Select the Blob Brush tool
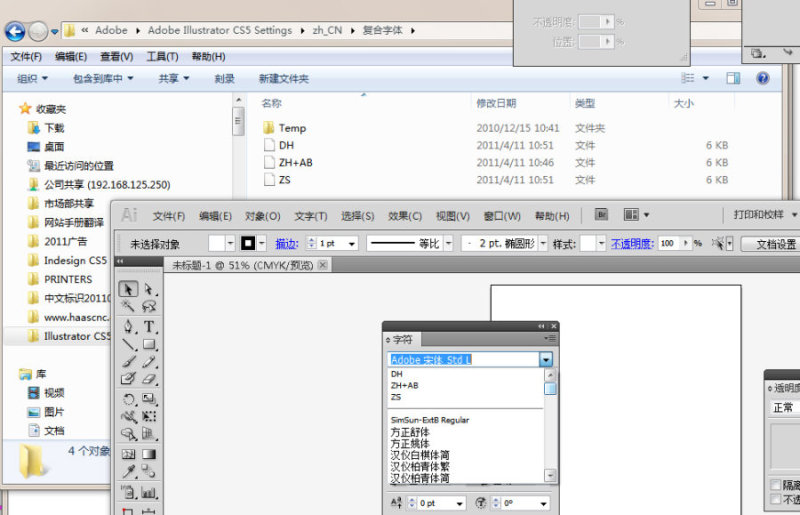 pos(128,379)
